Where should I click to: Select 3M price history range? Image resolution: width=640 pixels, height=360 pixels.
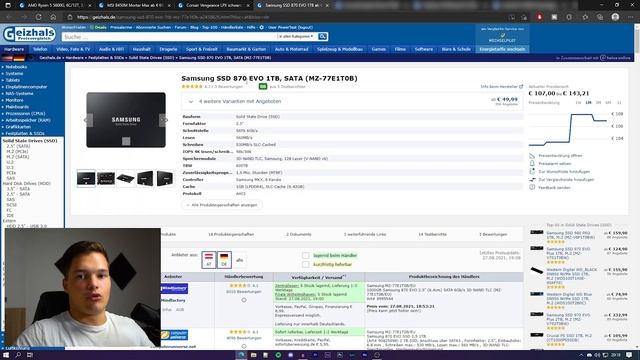(598, 102)
